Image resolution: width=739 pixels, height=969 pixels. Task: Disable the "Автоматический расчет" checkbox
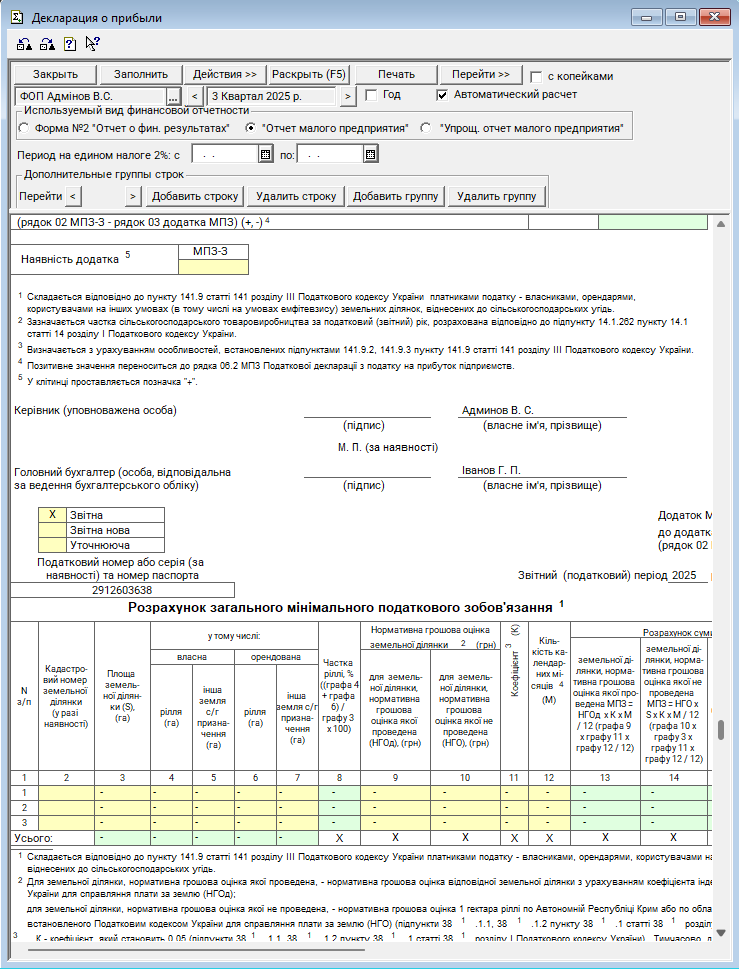click(x=443, y=95)
